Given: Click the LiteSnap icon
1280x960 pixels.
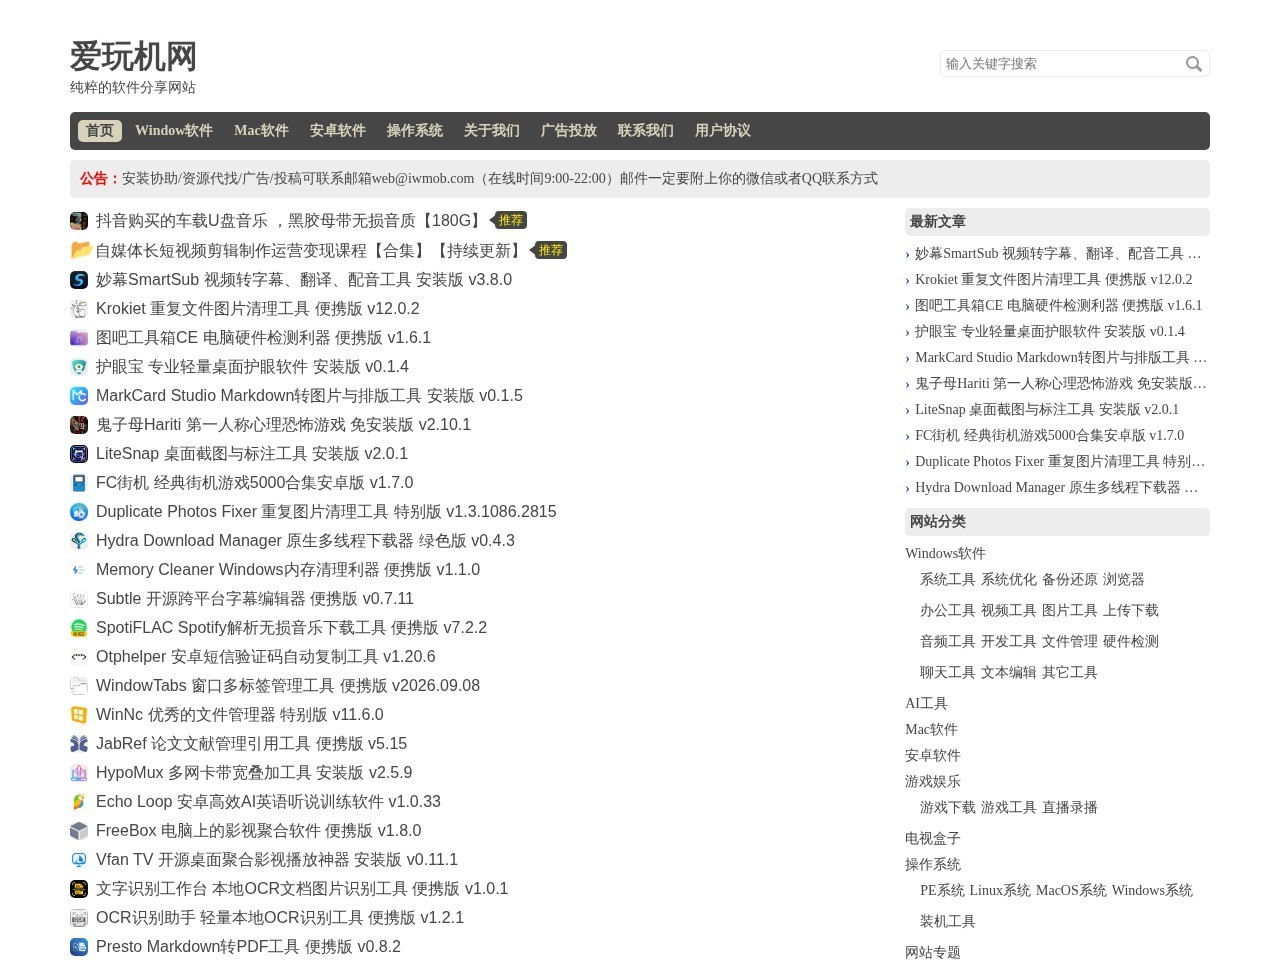Looking at the screenshot, I should (x=79, y=454).
